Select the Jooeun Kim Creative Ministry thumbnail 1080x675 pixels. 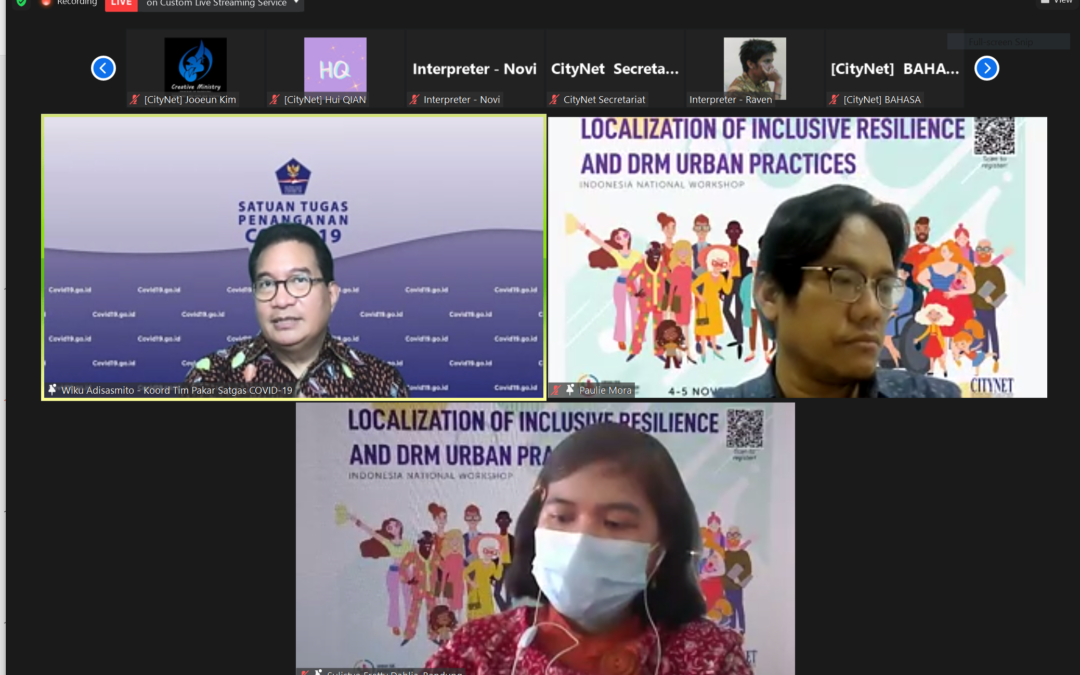195,66
